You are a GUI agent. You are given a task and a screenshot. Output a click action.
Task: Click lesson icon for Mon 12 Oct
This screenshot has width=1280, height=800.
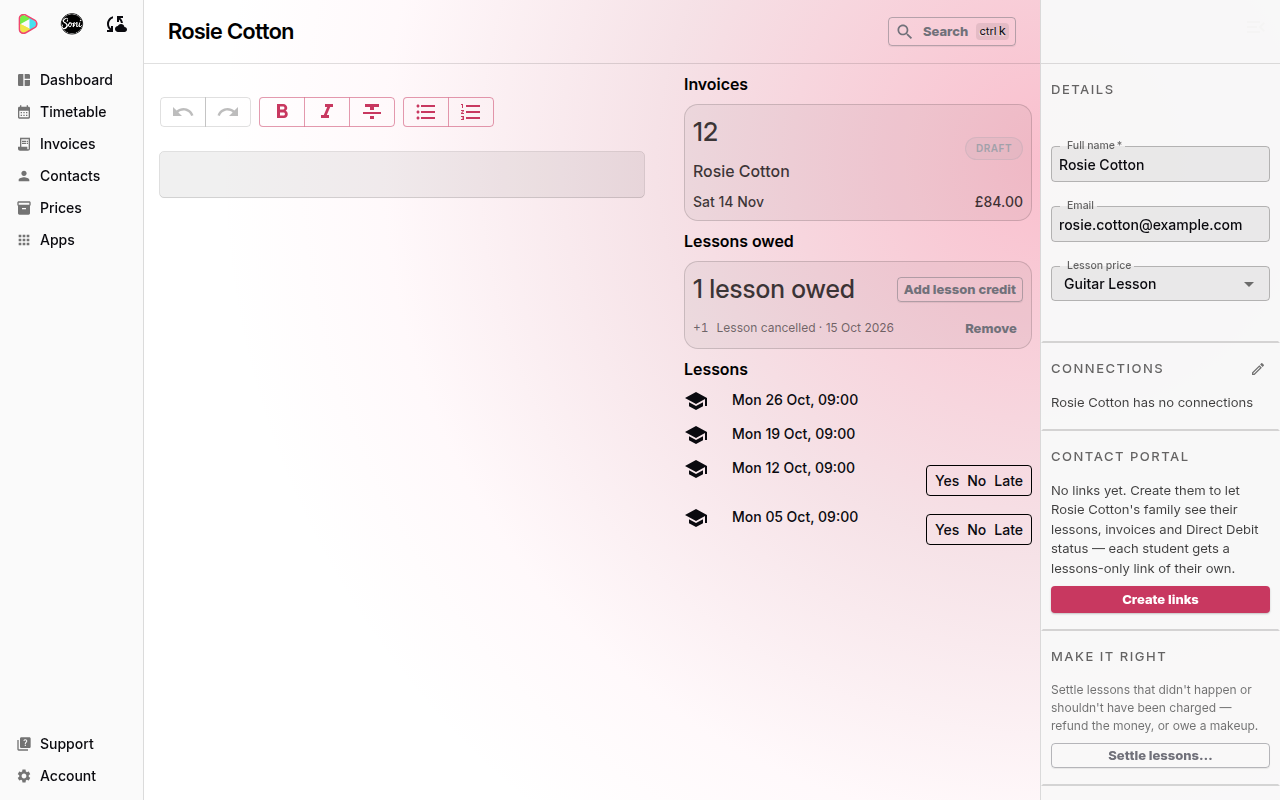point(696,469)
